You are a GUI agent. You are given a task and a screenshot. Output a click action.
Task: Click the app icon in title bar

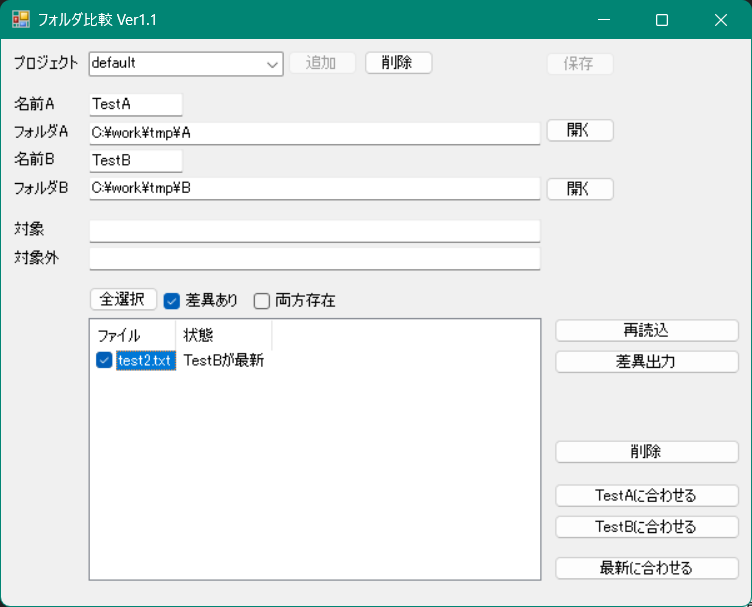[x=20, y=20]
